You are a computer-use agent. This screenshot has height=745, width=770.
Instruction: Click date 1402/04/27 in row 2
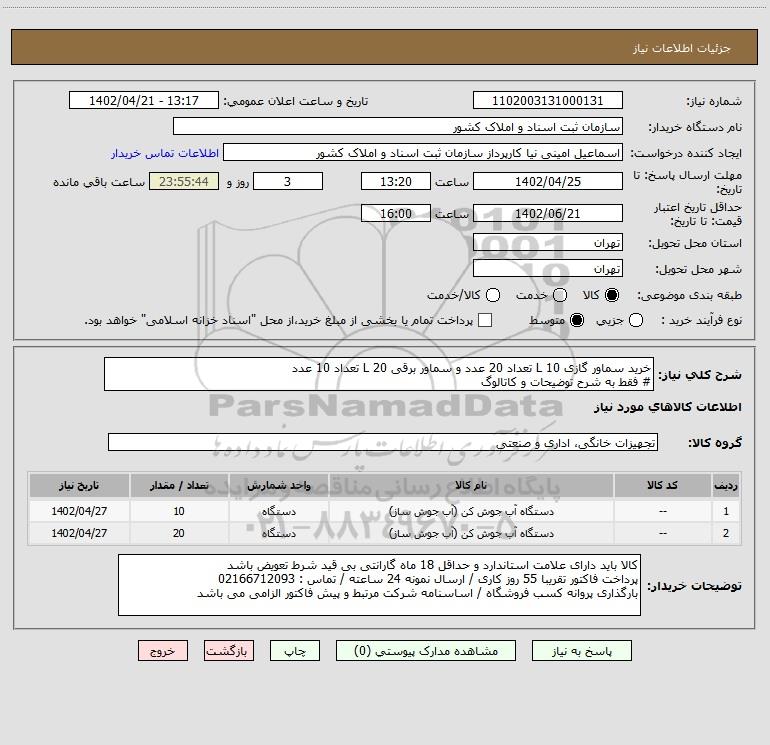point(79,533)
